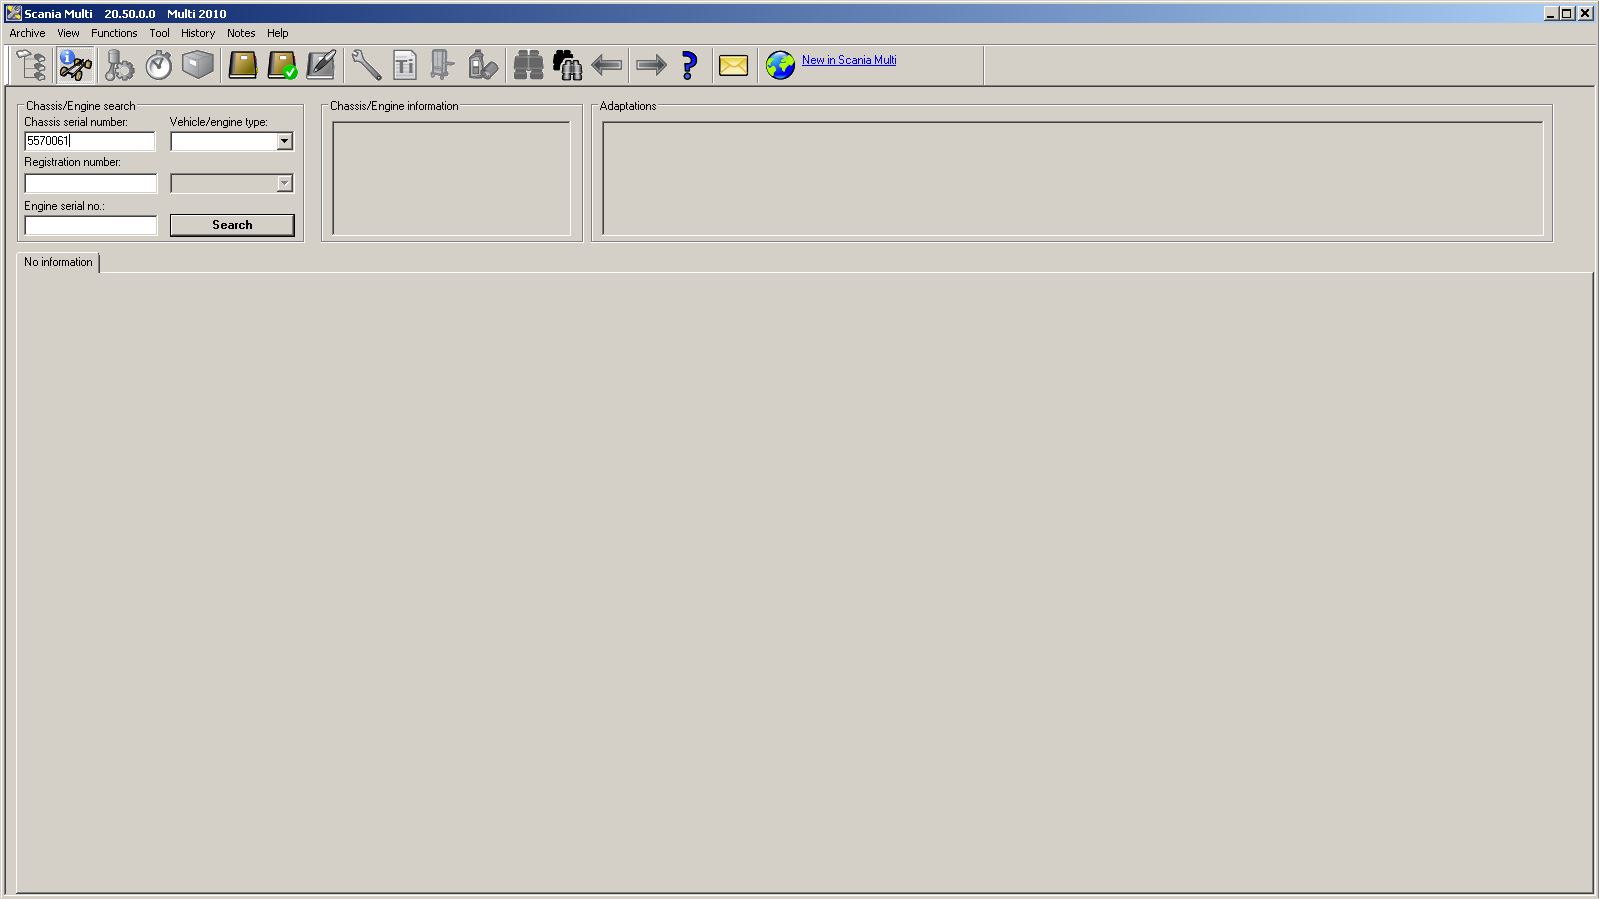Open the View menu
This screenshot has height=899, width=1599.
(68, 33)
